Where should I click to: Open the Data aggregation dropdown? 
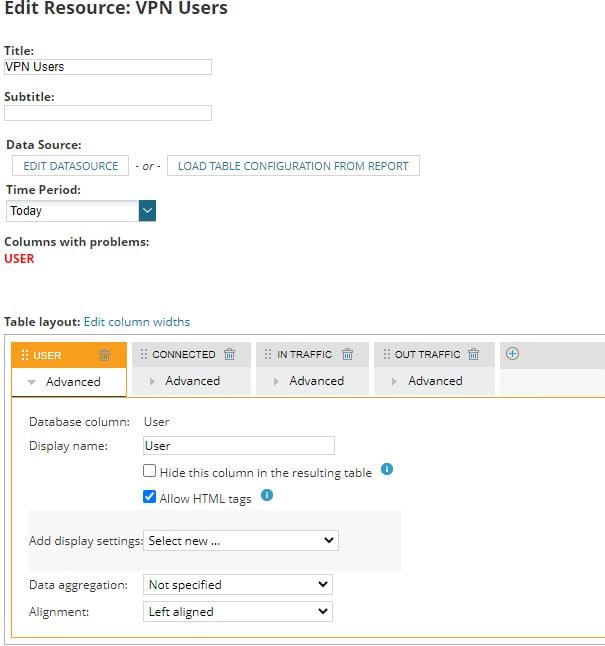(238, 585)
